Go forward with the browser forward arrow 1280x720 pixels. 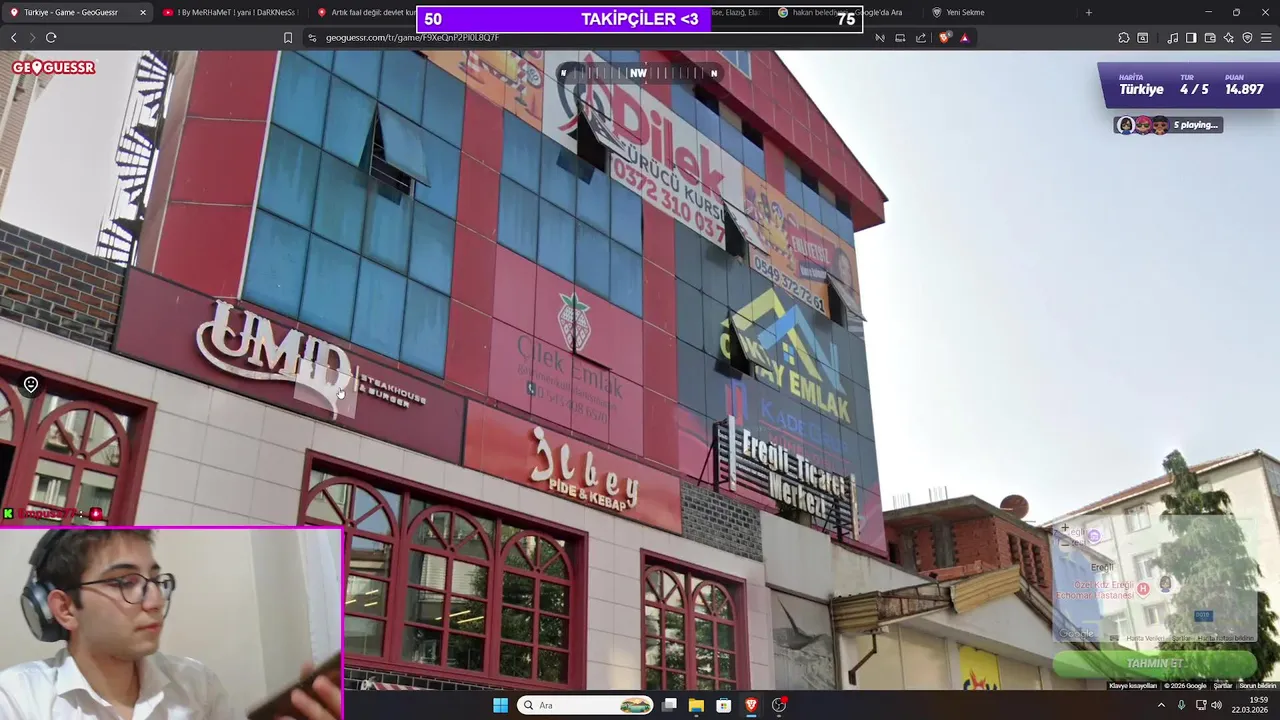tap(32, 37)
